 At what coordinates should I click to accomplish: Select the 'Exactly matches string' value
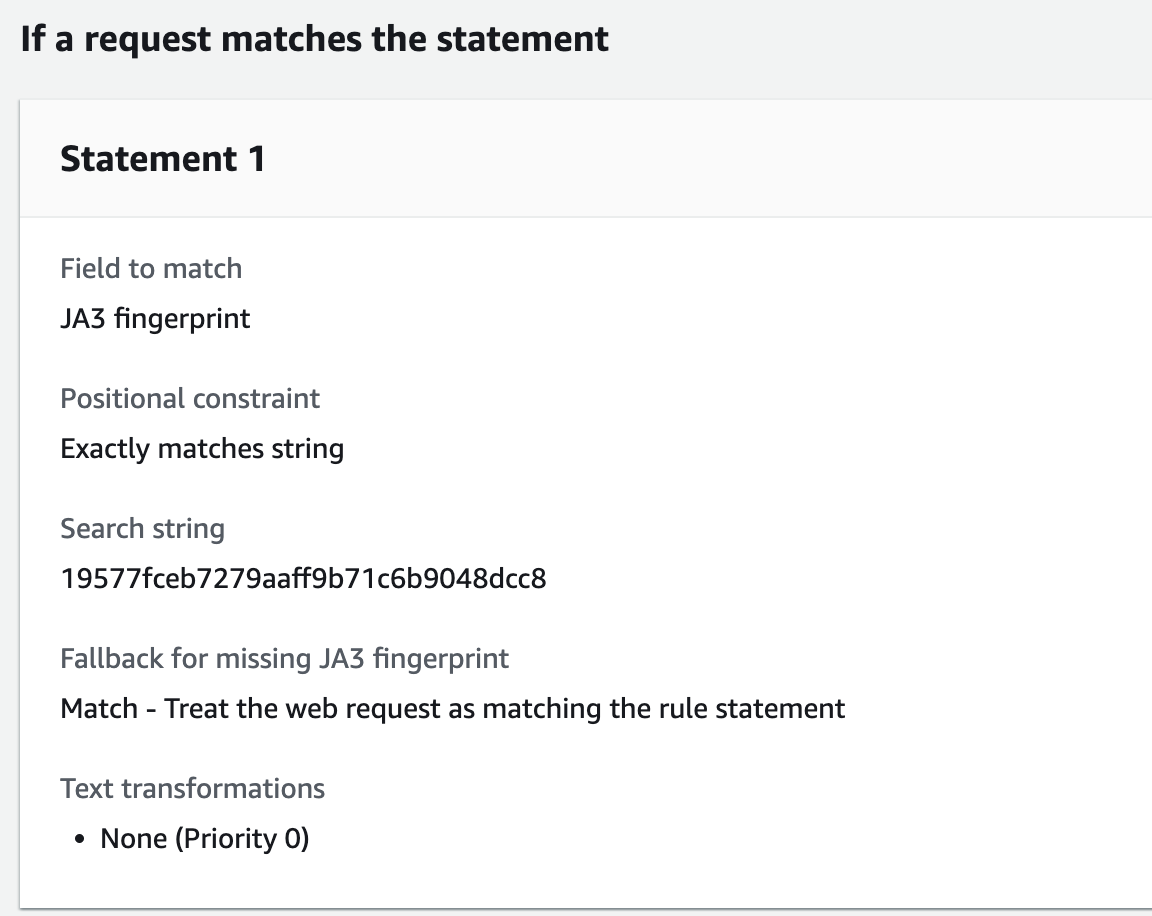(202, 448)
